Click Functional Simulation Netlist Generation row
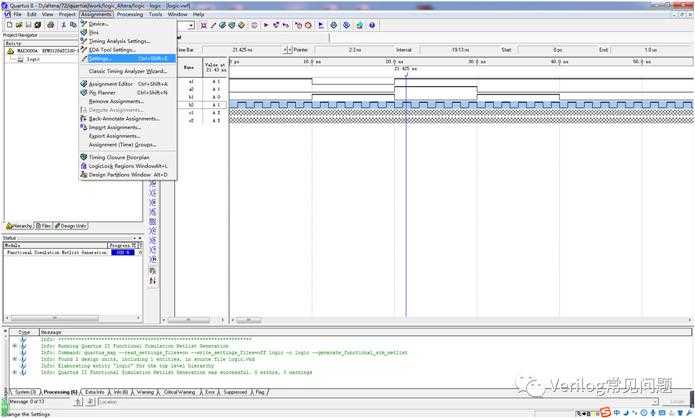 (57, 252)
